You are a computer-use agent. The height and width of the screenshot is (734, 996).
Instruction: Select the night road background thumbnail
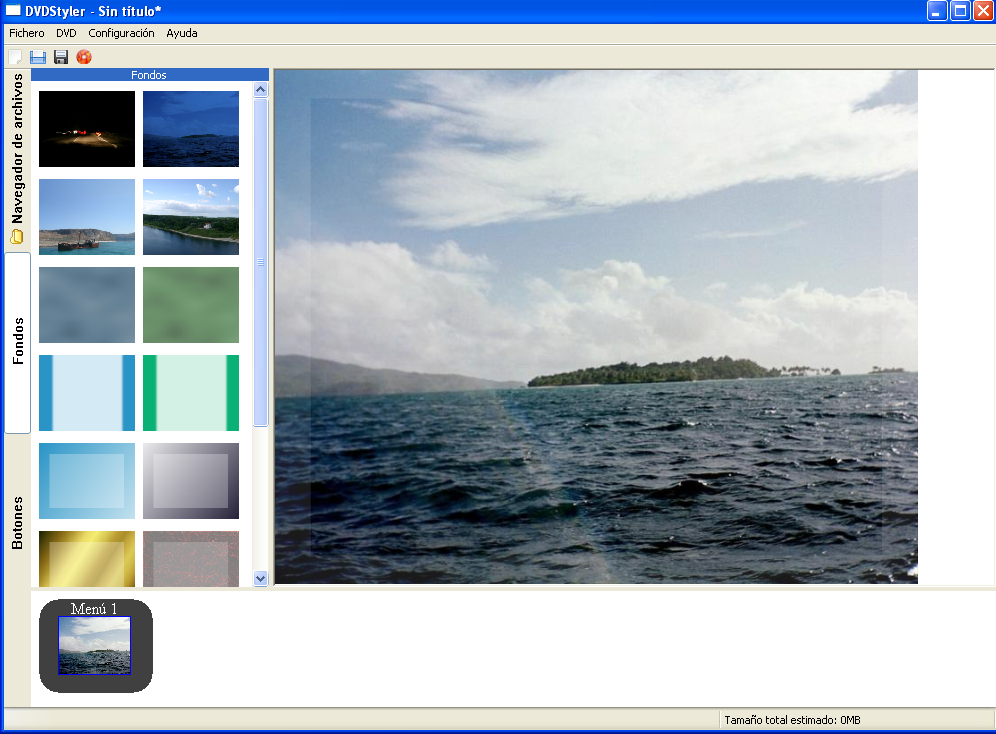pos(87,129)
